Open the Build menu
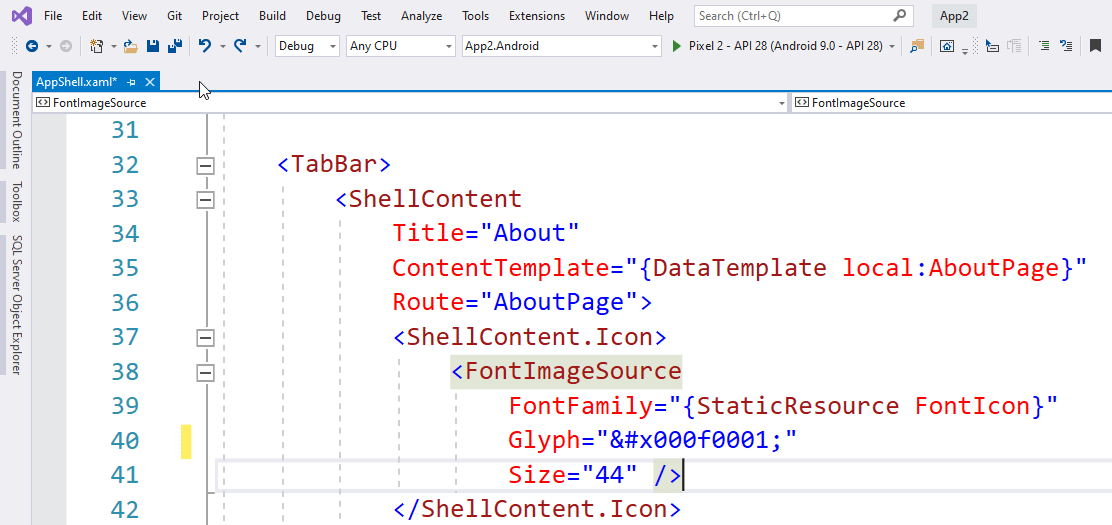Screen dimensions: 1112x525 pos(272,16)
